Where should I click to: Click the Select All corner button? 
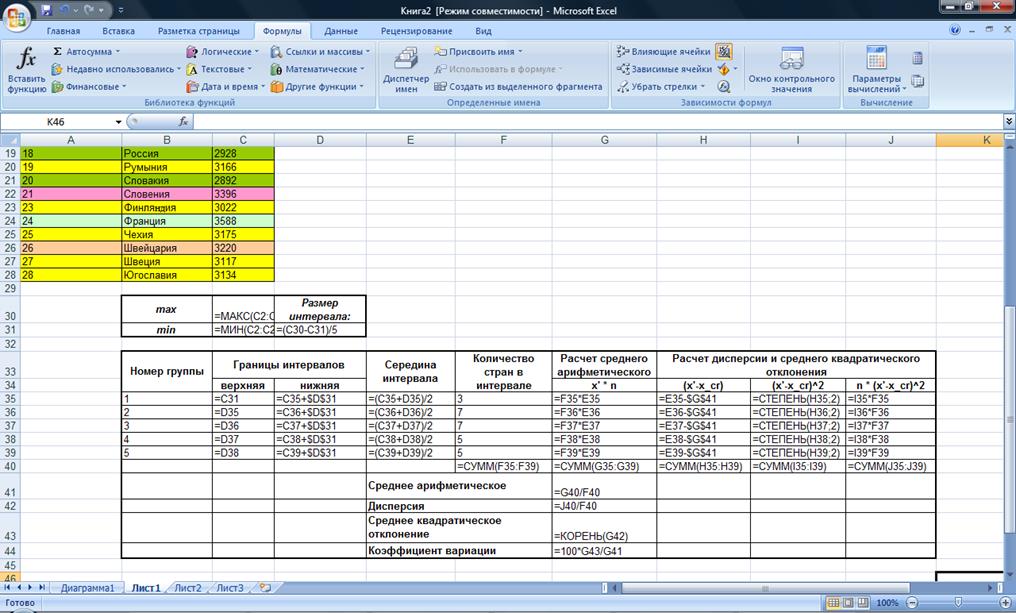pos(10,139)
